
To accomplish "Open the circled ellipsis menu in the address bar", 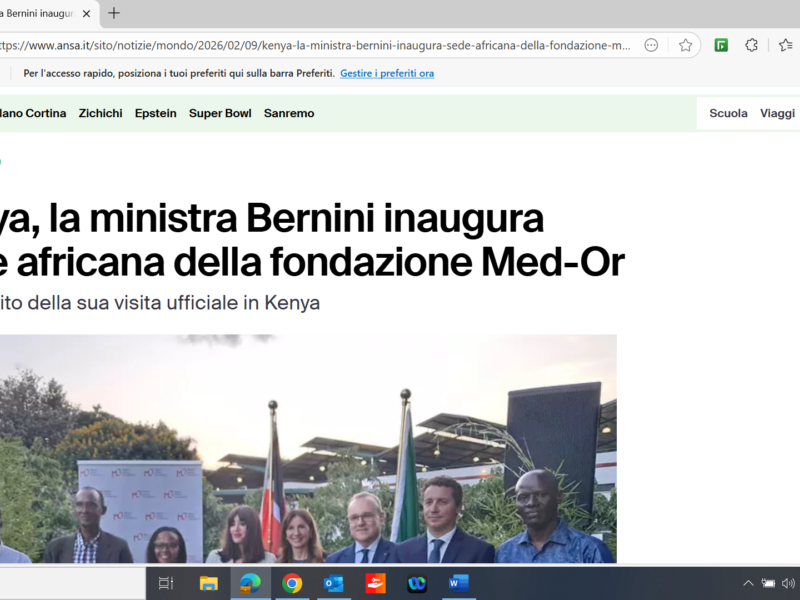I will pyautogui.click(x=651, y=44).
